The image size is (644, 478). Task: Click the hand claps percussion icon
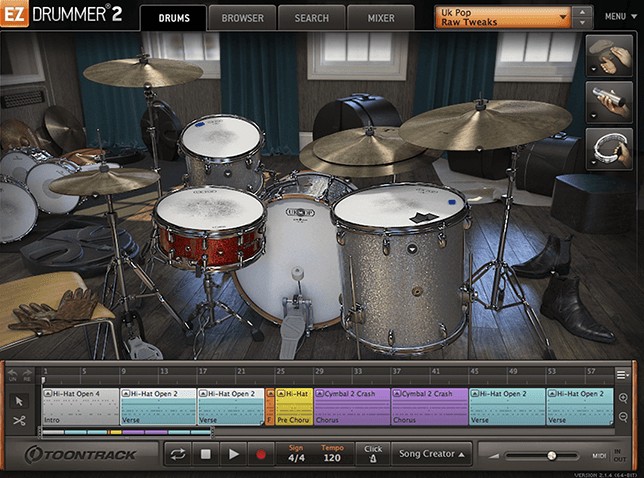(609, 56)
